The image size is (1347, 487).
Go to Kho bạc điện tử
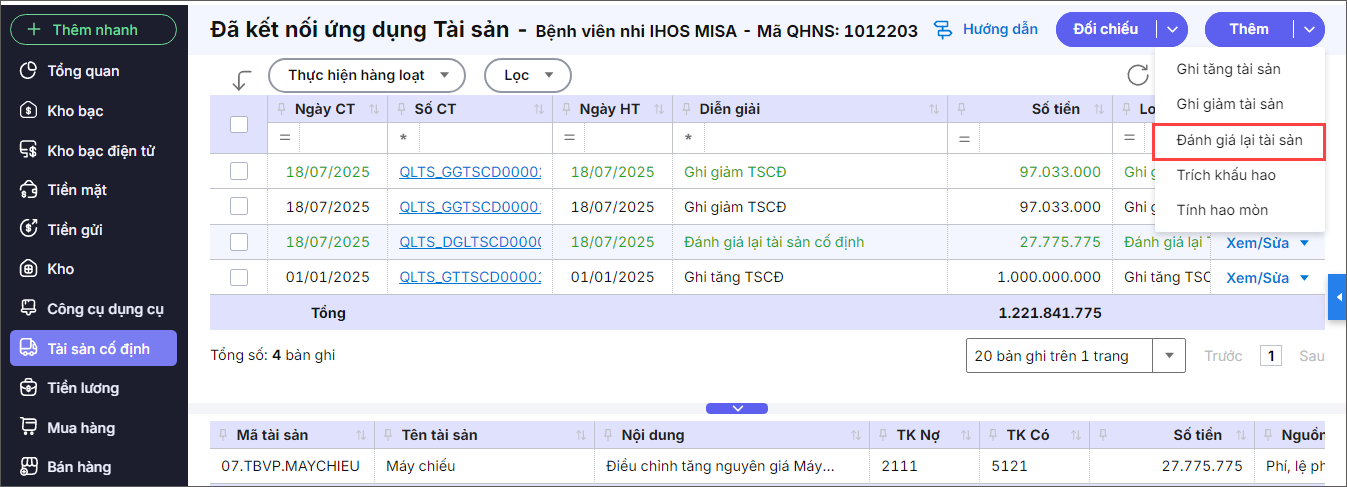[101, 151]
